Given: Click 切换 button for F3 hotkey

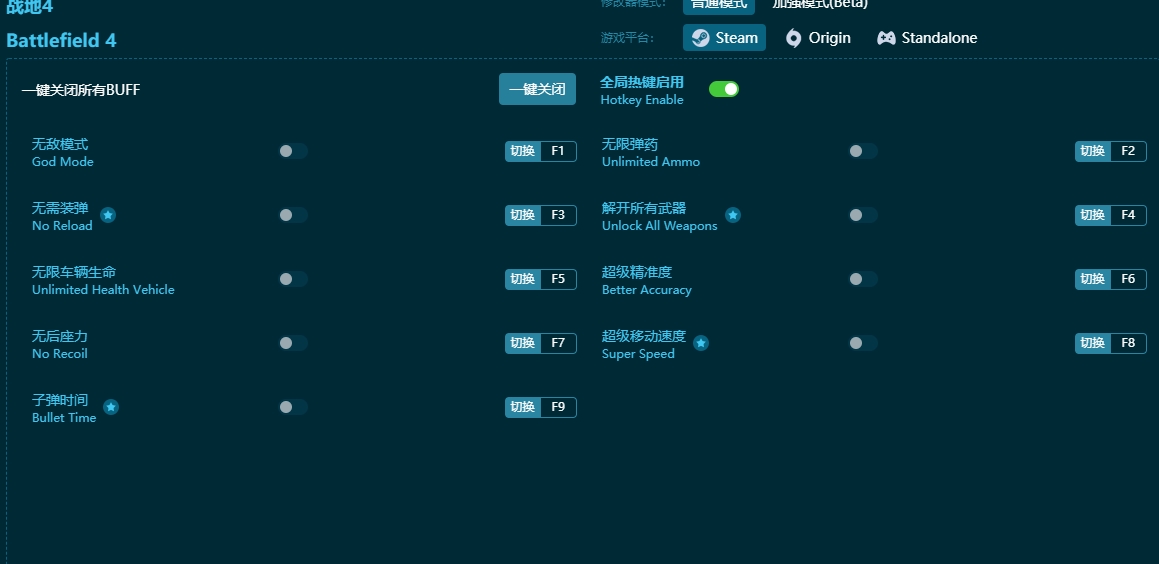Looking at the screenshot, I should (x=523, y=215).
